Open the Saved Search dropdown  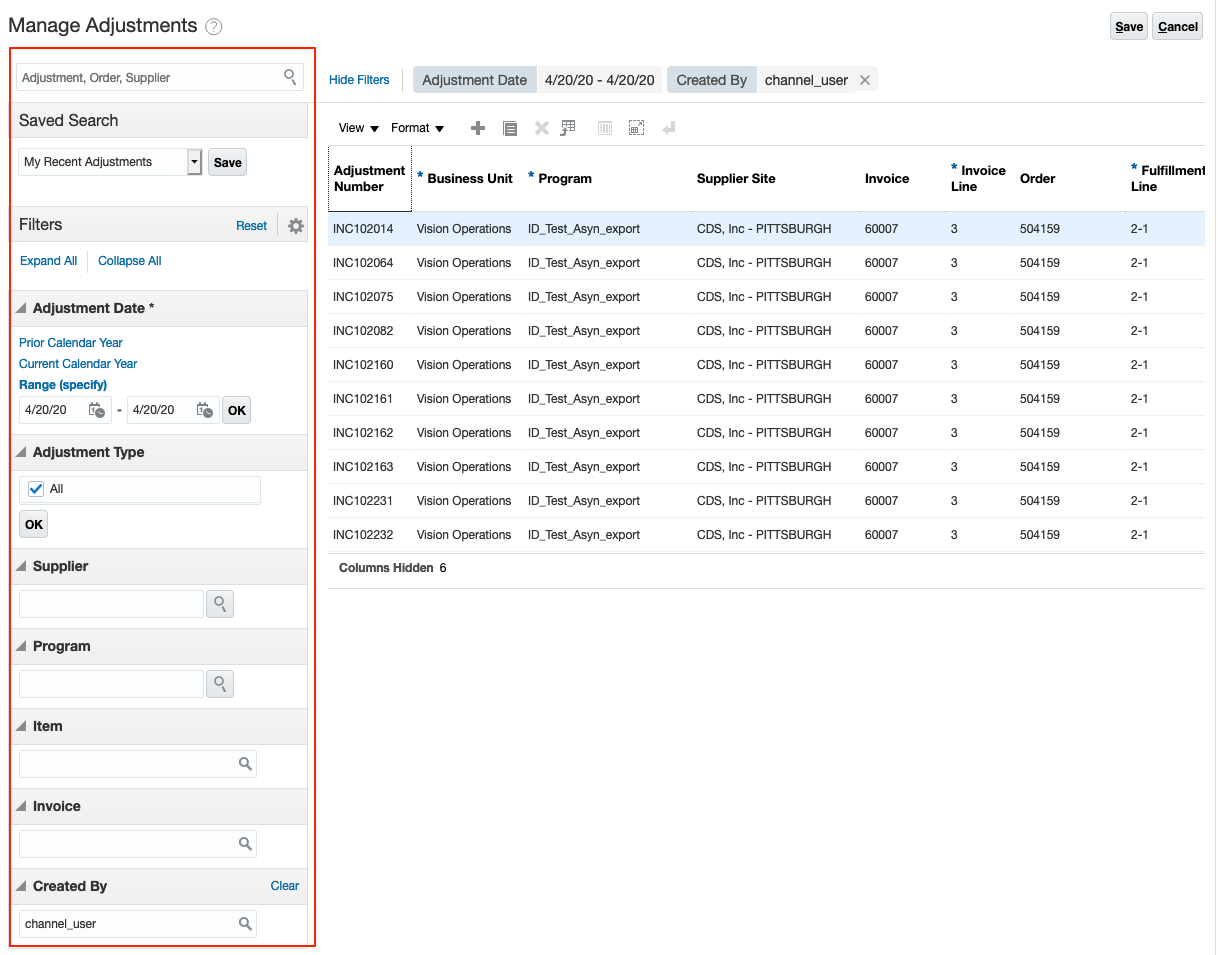tap(194, 161)
